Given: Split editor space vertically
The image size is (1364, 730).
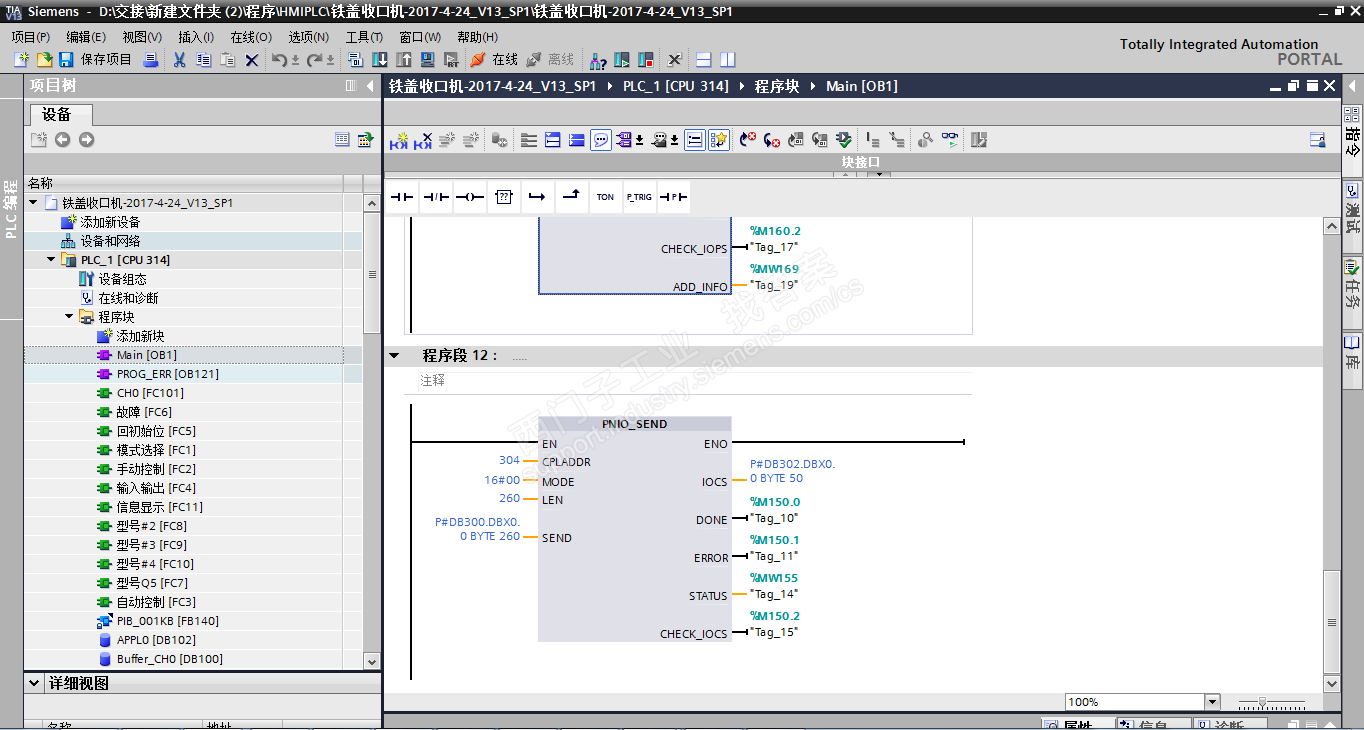Looking at the screenshot, I should pyautogui.click(x=727, y=60).
